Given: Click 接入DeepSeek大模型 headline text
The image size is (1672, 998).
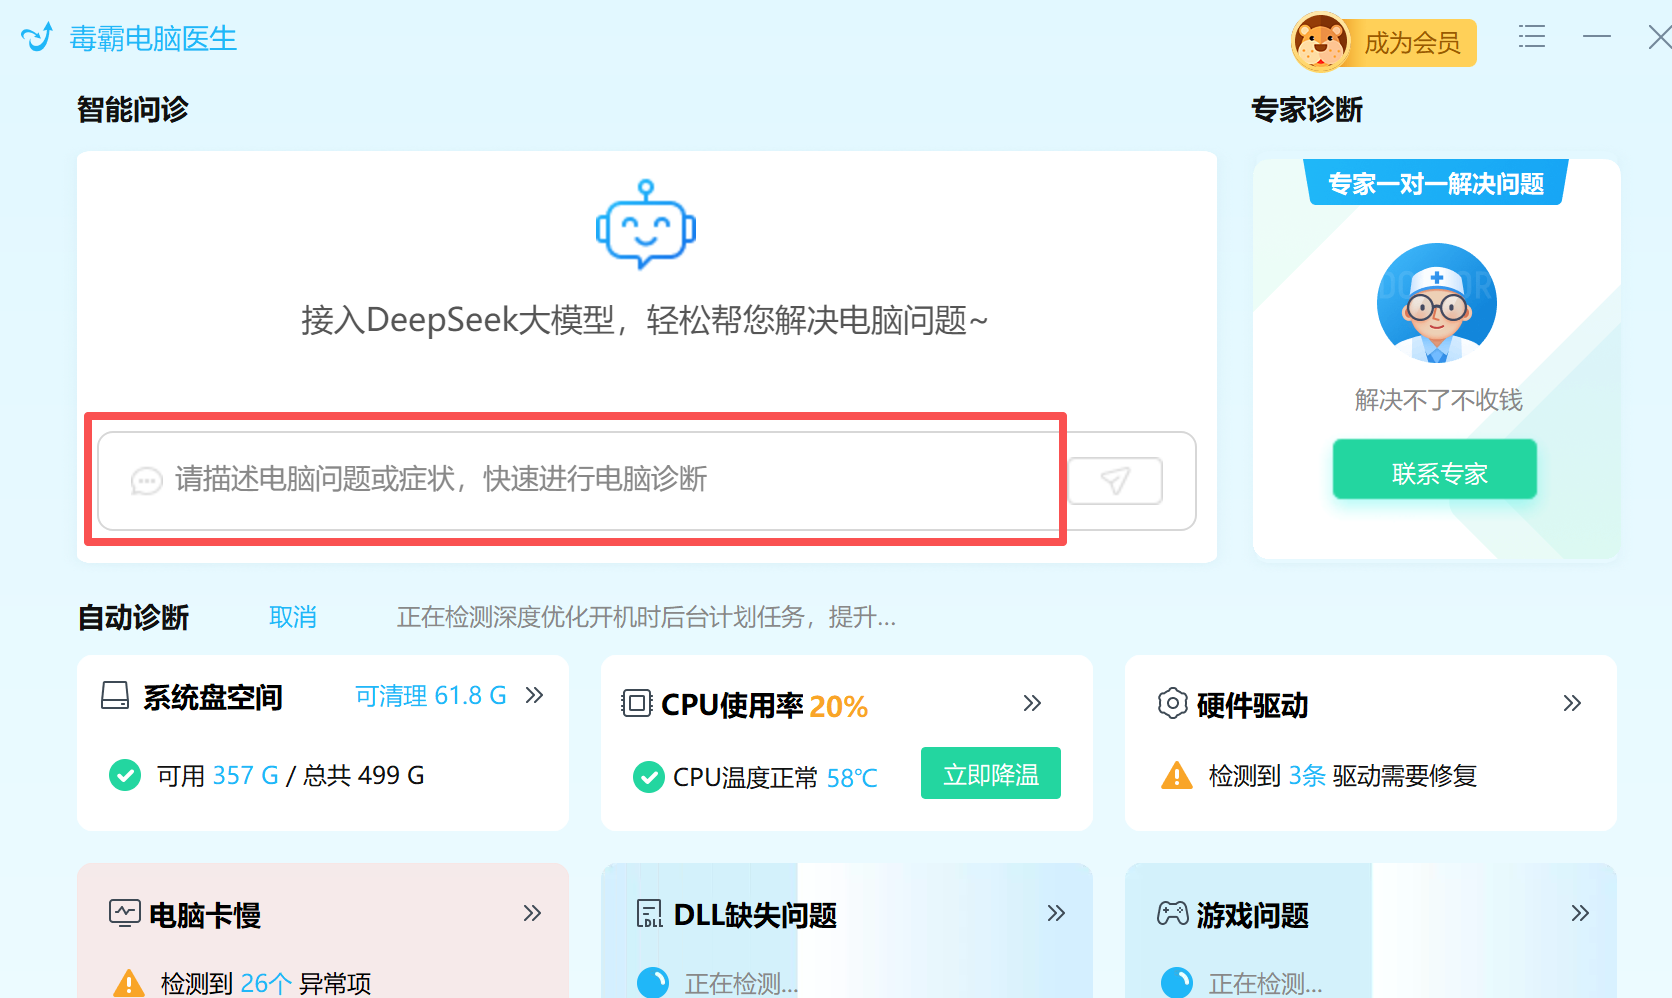Looking at the screenshot, I should (645, 320).
